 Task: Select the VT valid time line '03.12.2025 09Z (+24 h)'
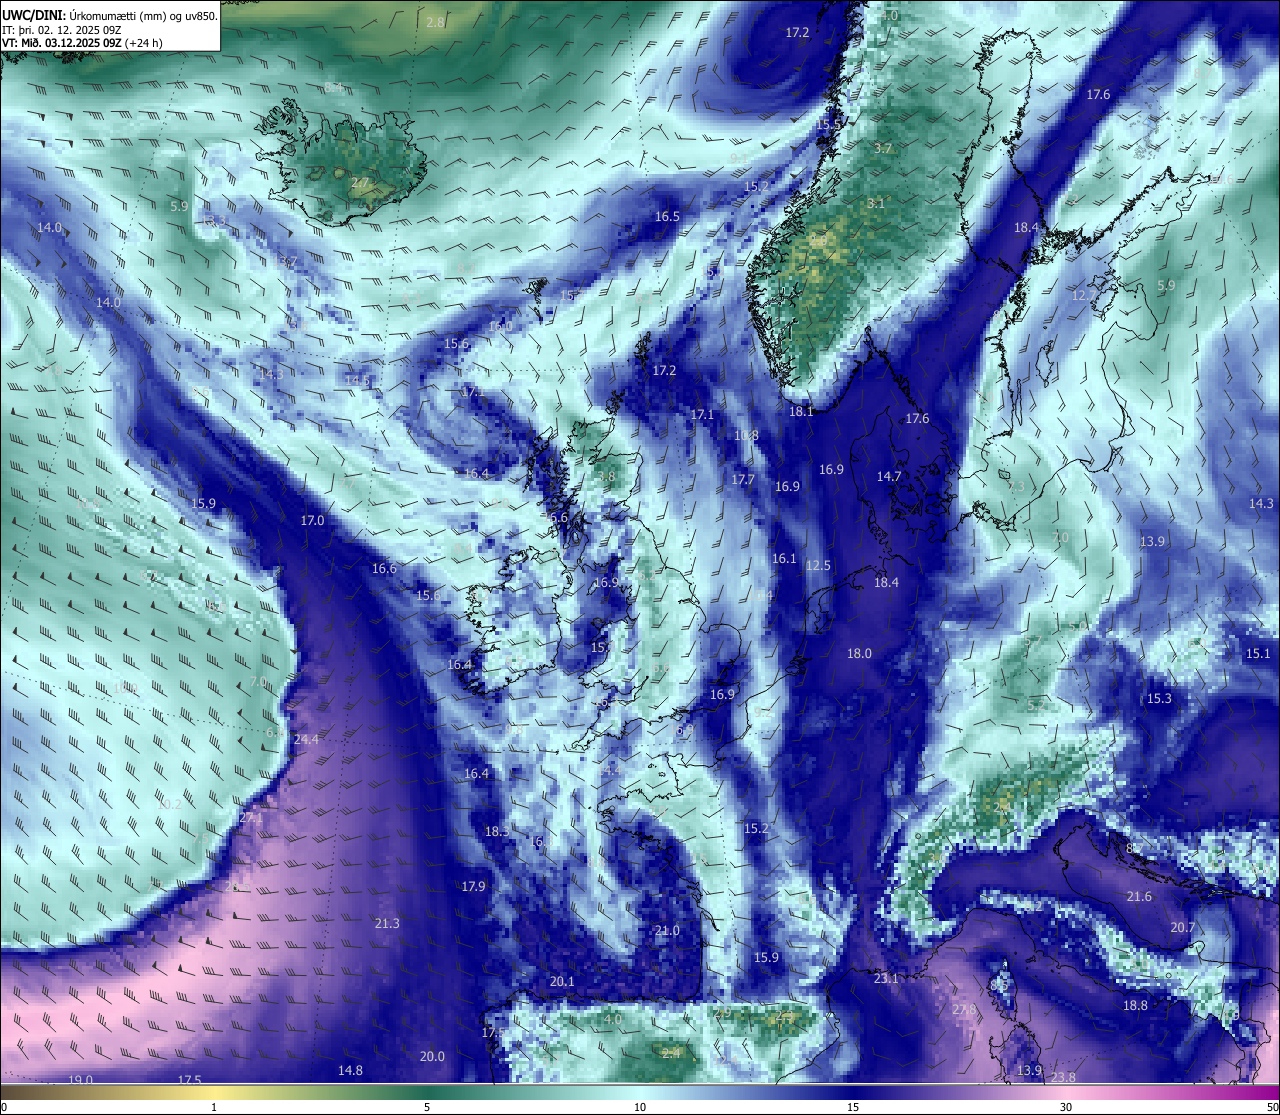pyautogui.click(x=103, y=43)
